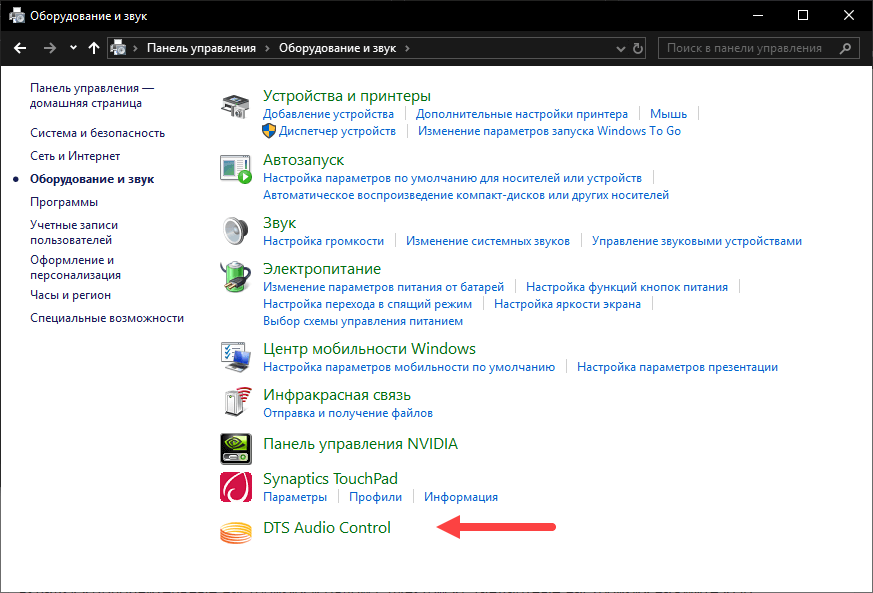Viewport: 873px width, 593px height.
Task: Click the search magnifier icon
Action: (846, 48)
